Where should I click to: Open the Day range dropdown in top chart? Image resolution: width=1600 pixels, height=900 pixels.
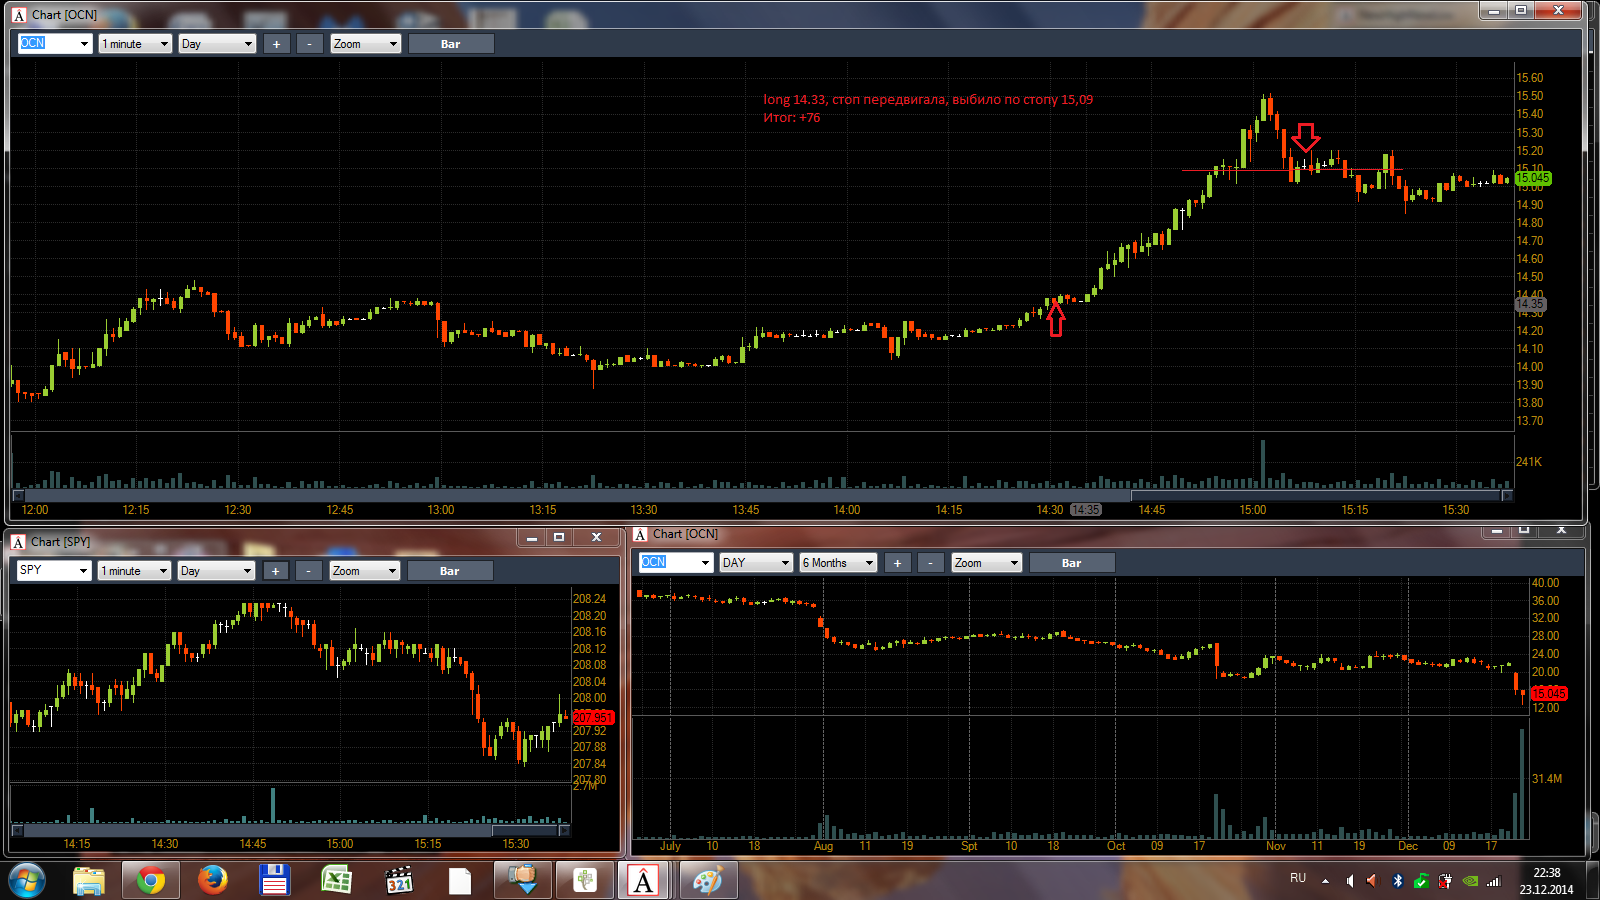(217, 44)
